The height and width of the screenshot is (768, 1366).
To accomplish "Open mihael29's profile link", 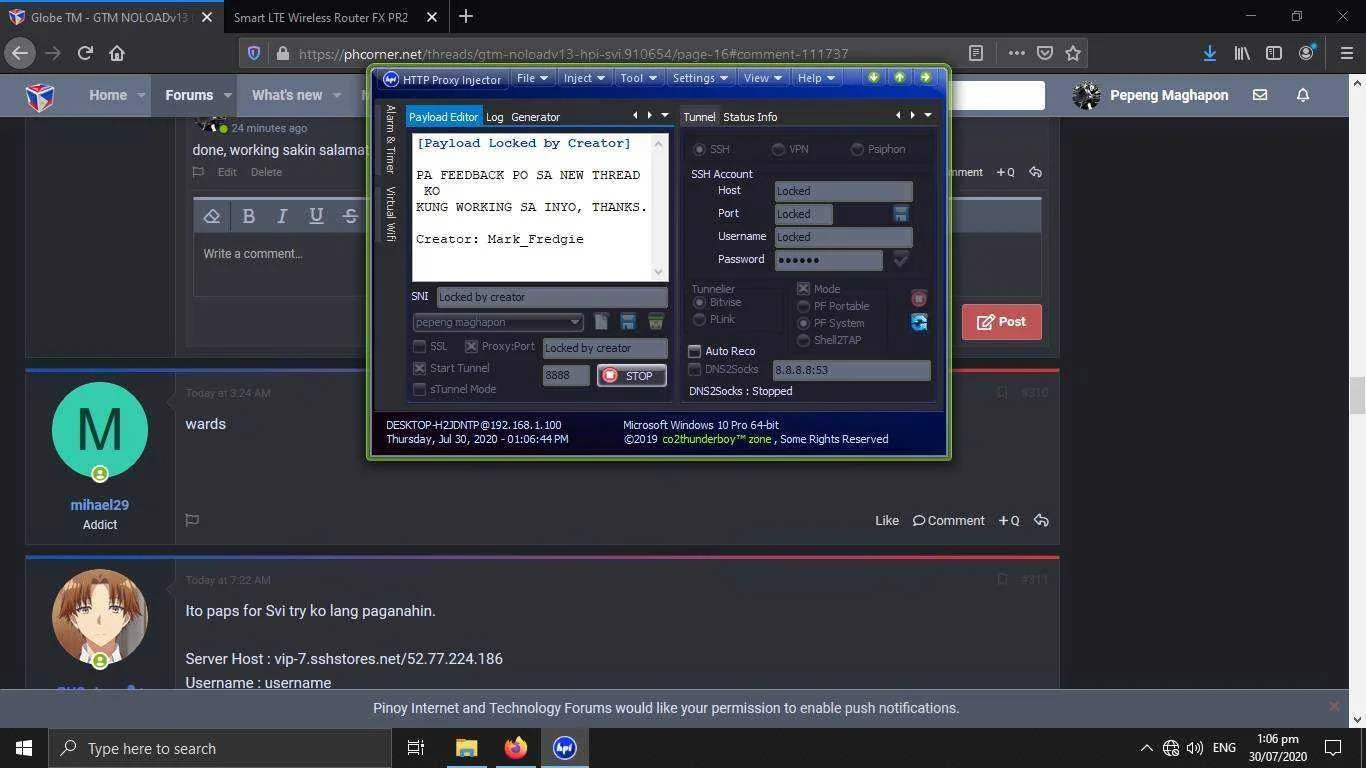I will coord(99,505).
